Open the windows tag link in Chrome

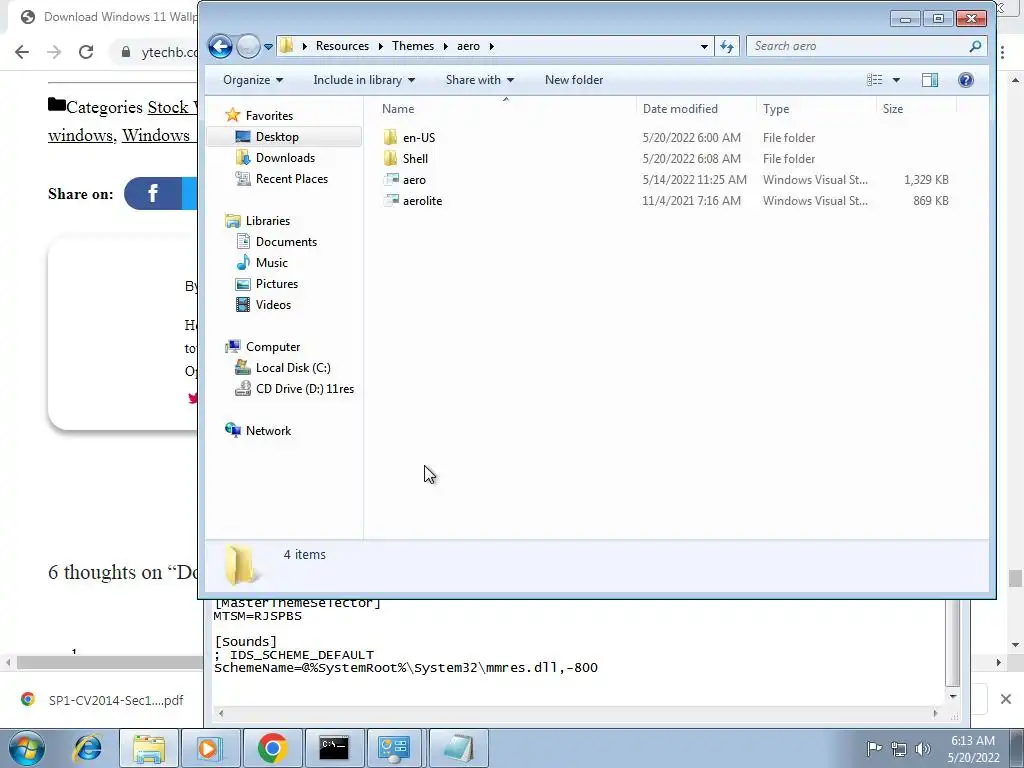coord(80,135)
